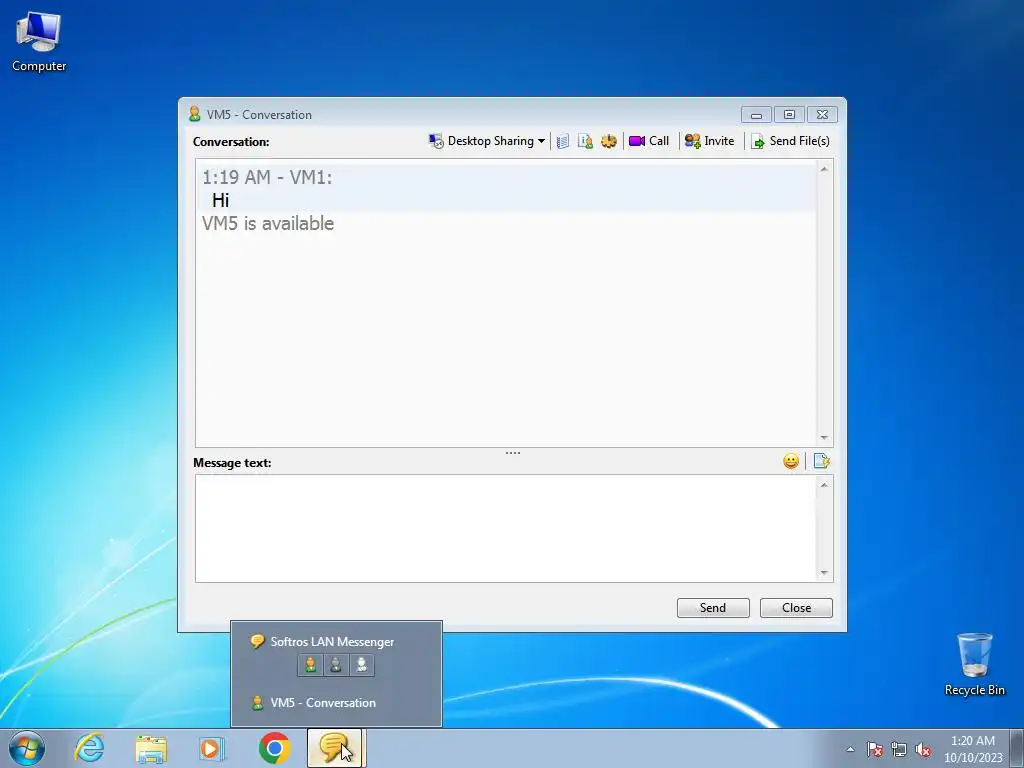Click the '1:19 AM - VM1:' message header
Screen dimensions: 1024x768
click(267, 177)
